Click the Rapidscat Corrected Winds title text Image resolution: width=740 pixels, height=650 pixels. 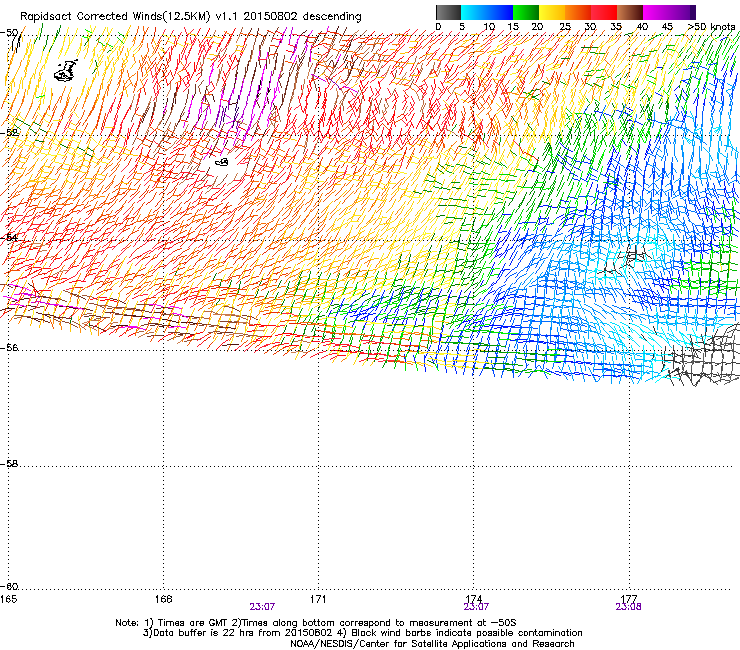pos(191,16)
